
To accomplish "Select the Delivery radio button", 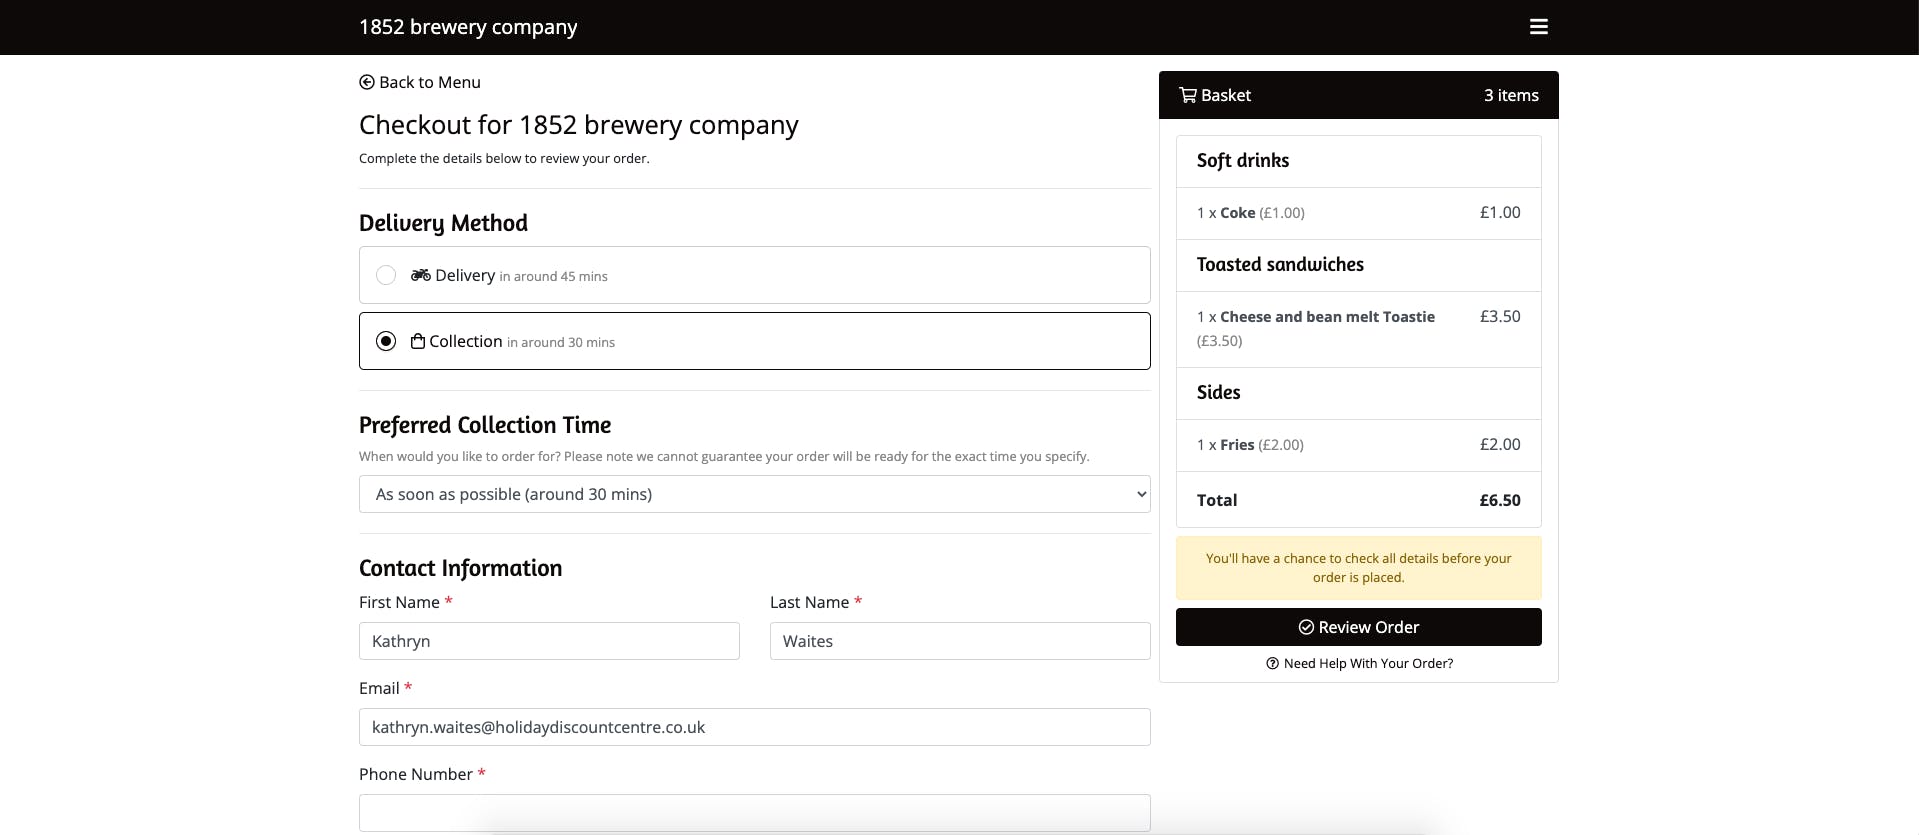I will 386,275.
